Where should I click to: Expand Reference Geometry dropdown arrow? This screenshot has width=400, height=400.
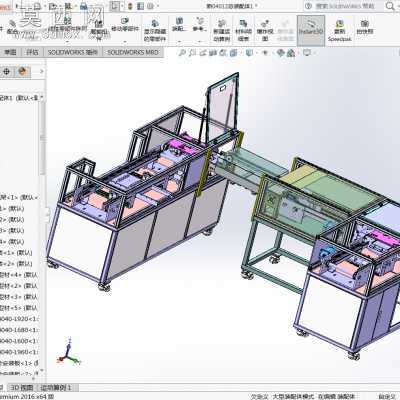(200, 42)
